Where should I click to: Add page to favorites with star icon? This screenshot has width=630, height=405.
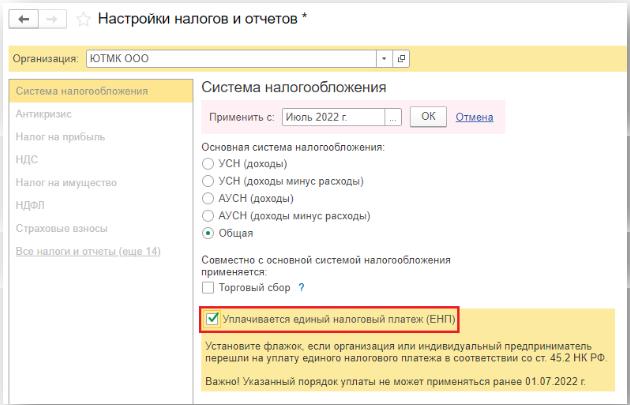point(82,19)
